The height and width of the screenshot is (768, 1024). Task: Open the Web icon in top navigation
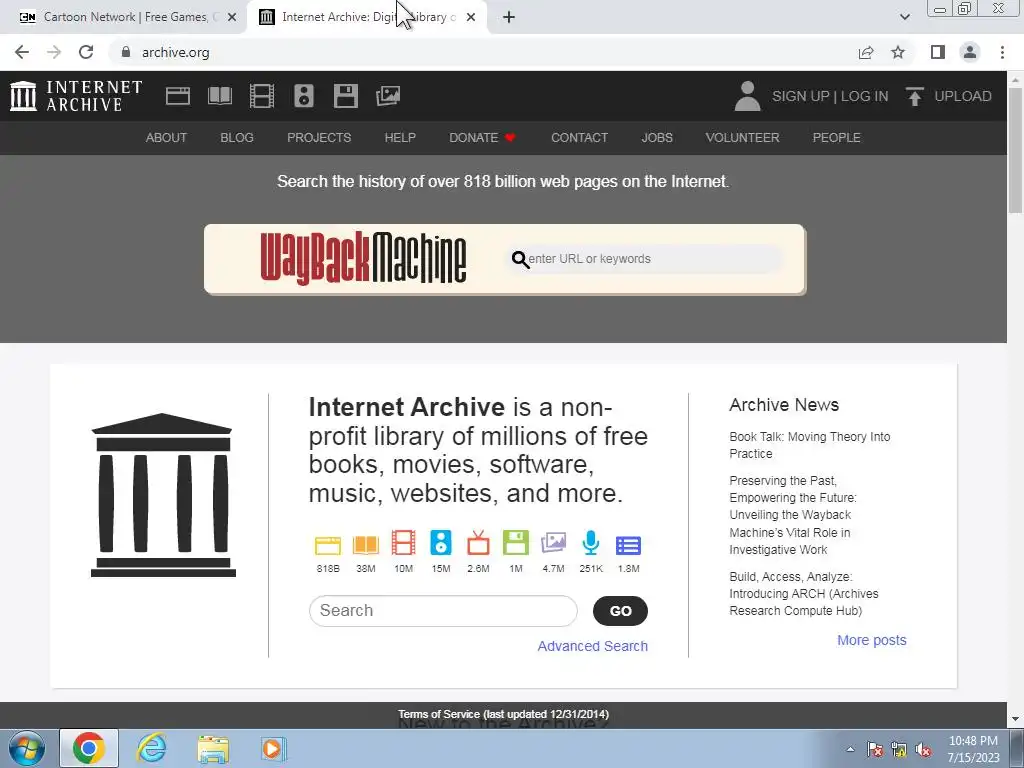click(x=178, y=96)
